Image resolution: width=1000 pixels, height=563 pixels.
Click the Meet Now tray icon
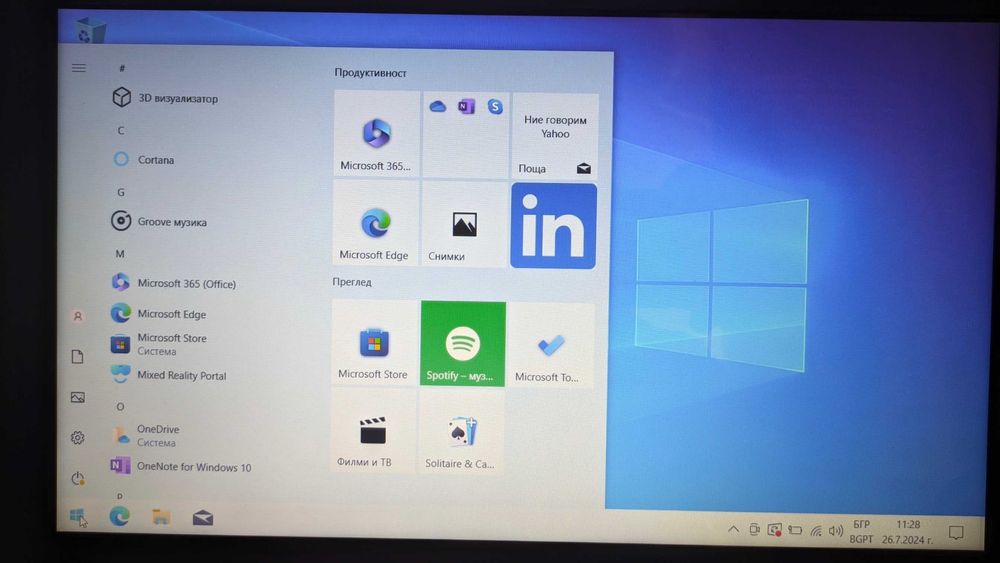pyautogui.click(x=754, y=529)
